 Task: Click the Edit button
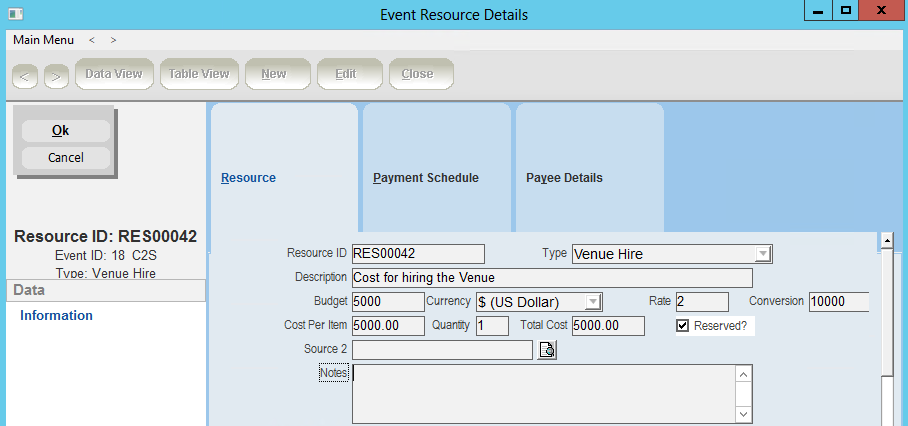pyautogui.click(x=350, y=74)
